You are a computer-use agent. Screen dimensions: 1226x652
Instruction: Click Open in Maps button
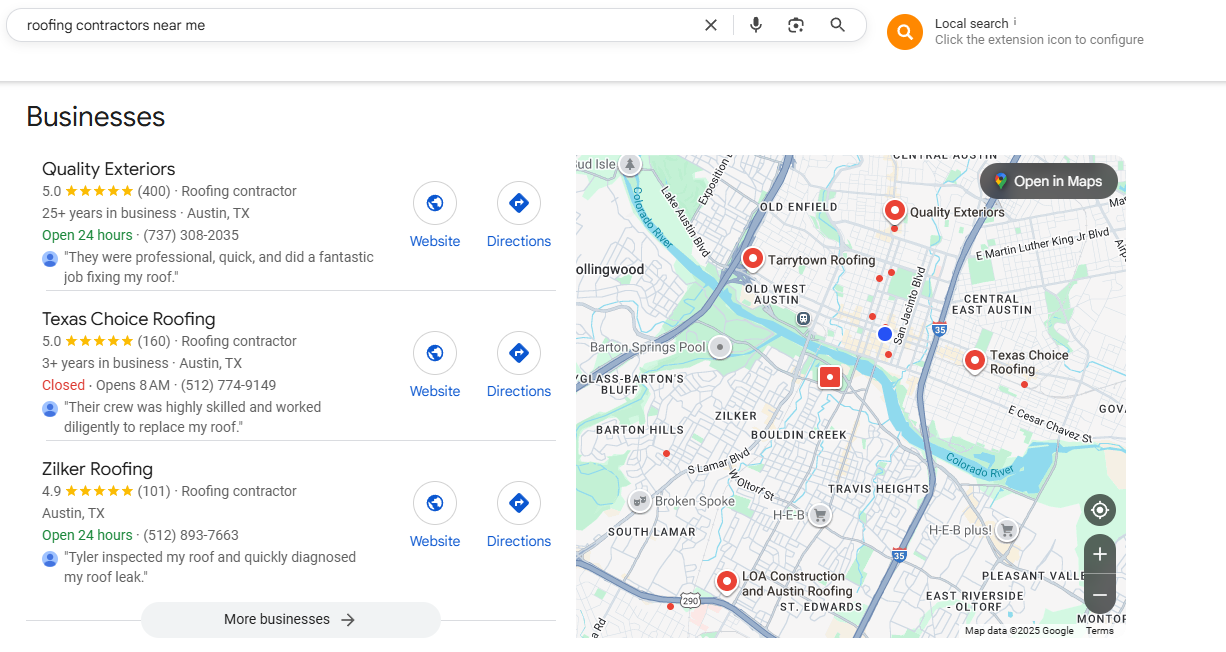click(x=1048, y=181)
